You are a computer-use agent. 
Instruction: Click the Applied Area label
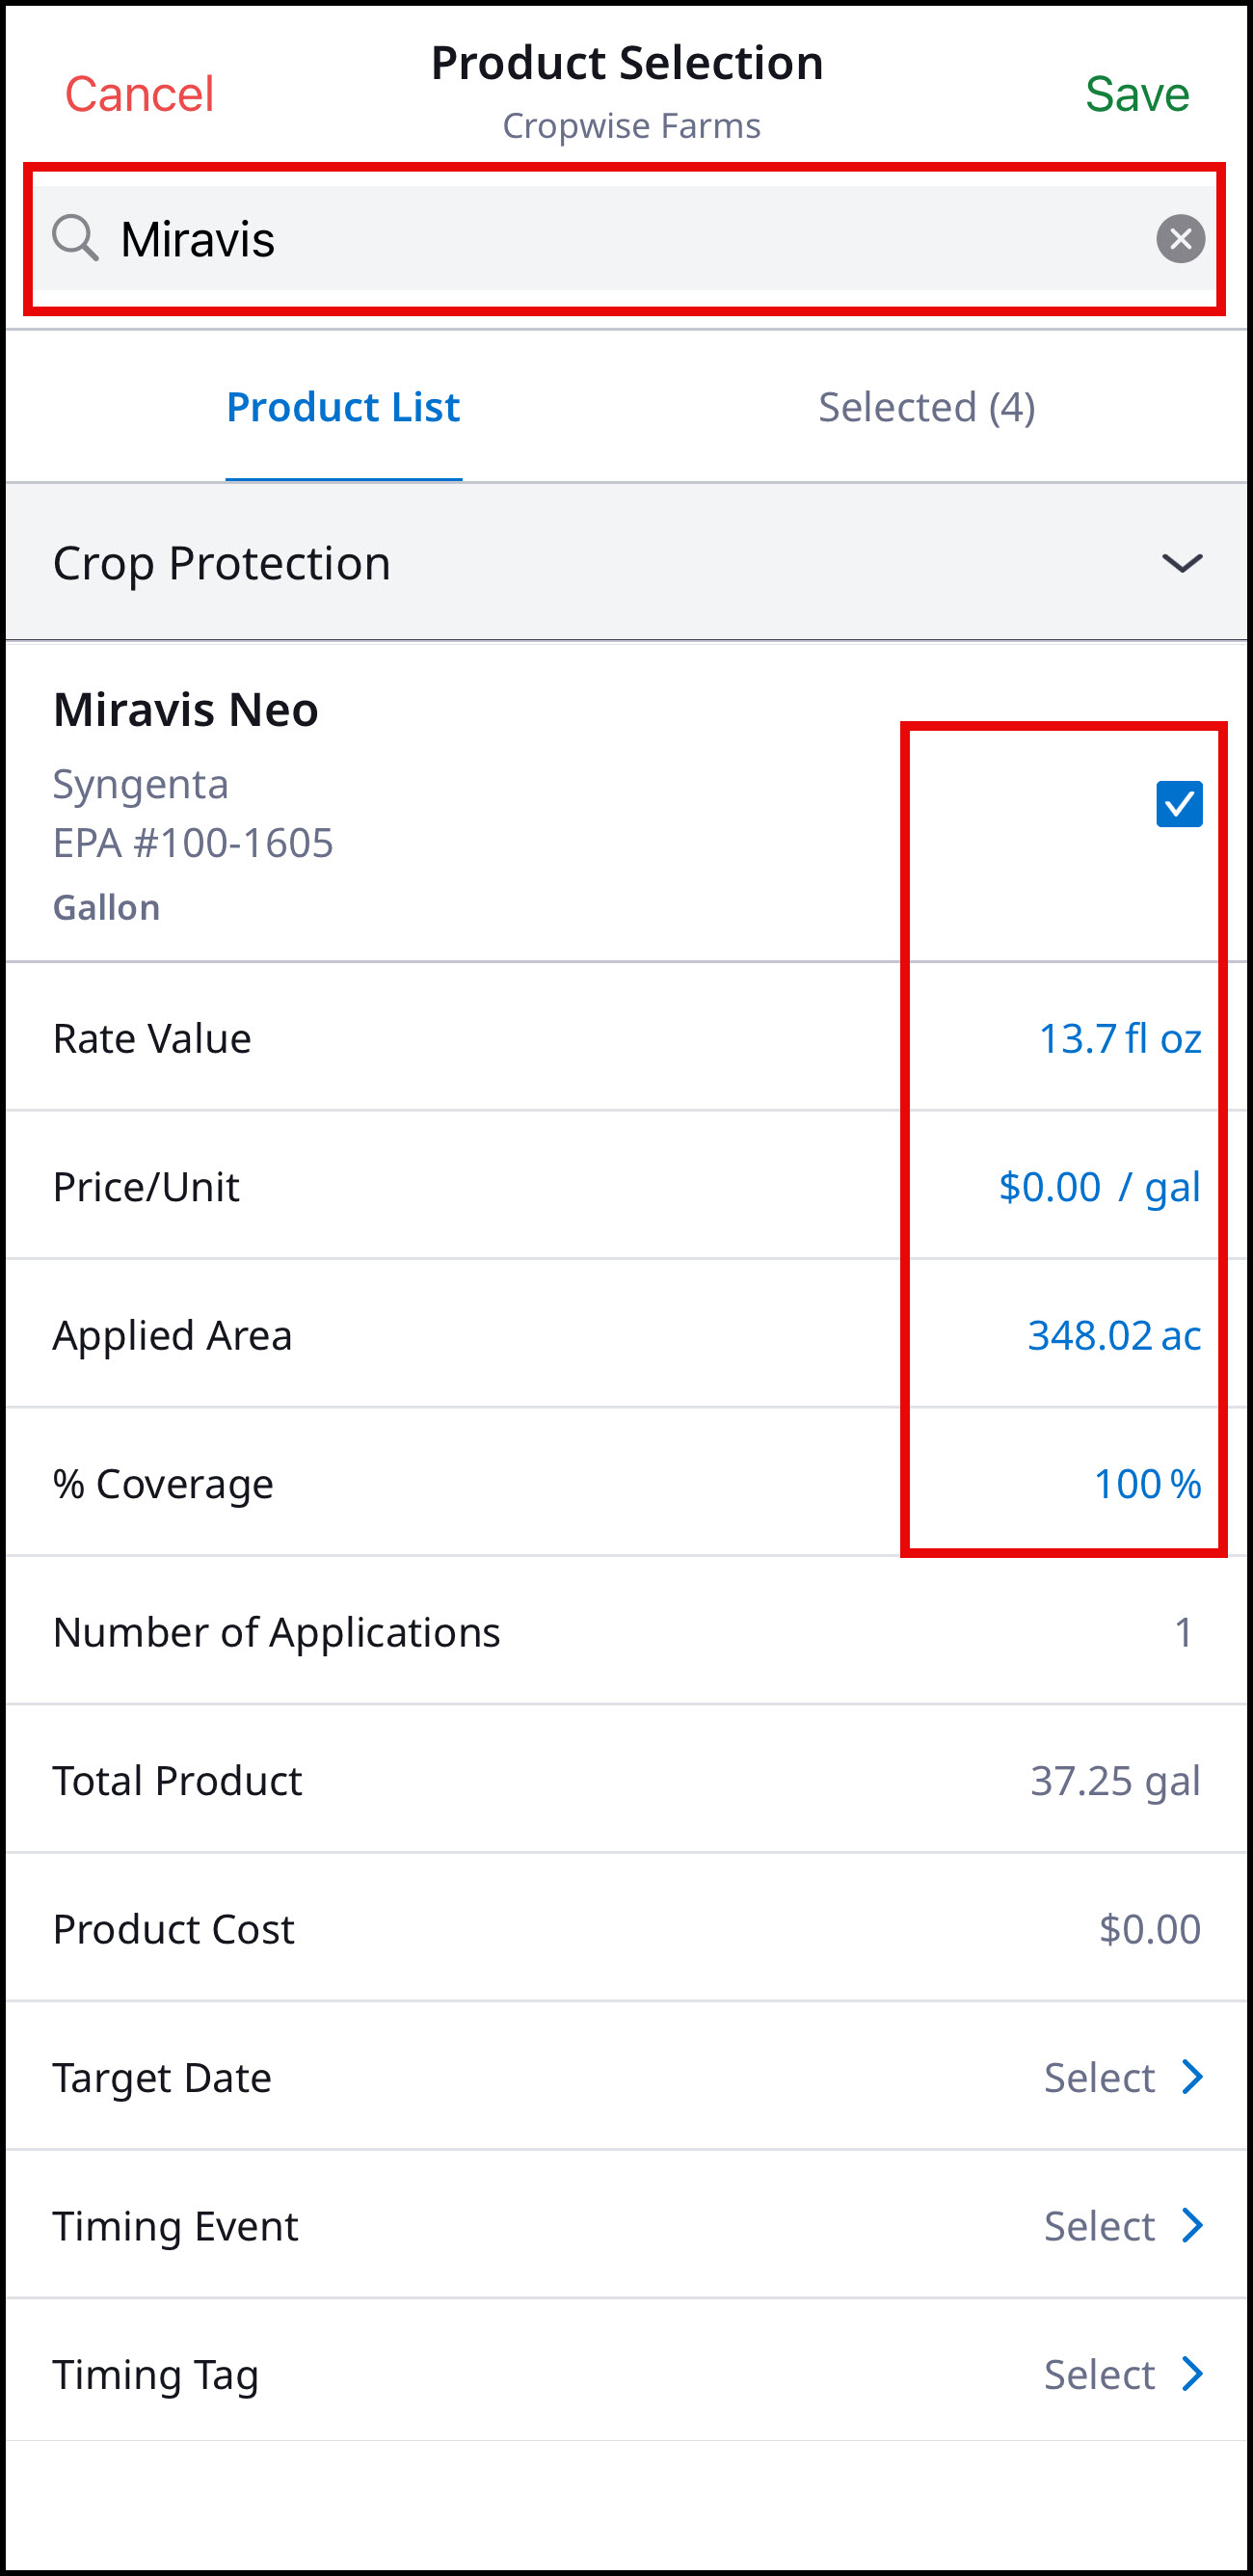coord(173,1336)
